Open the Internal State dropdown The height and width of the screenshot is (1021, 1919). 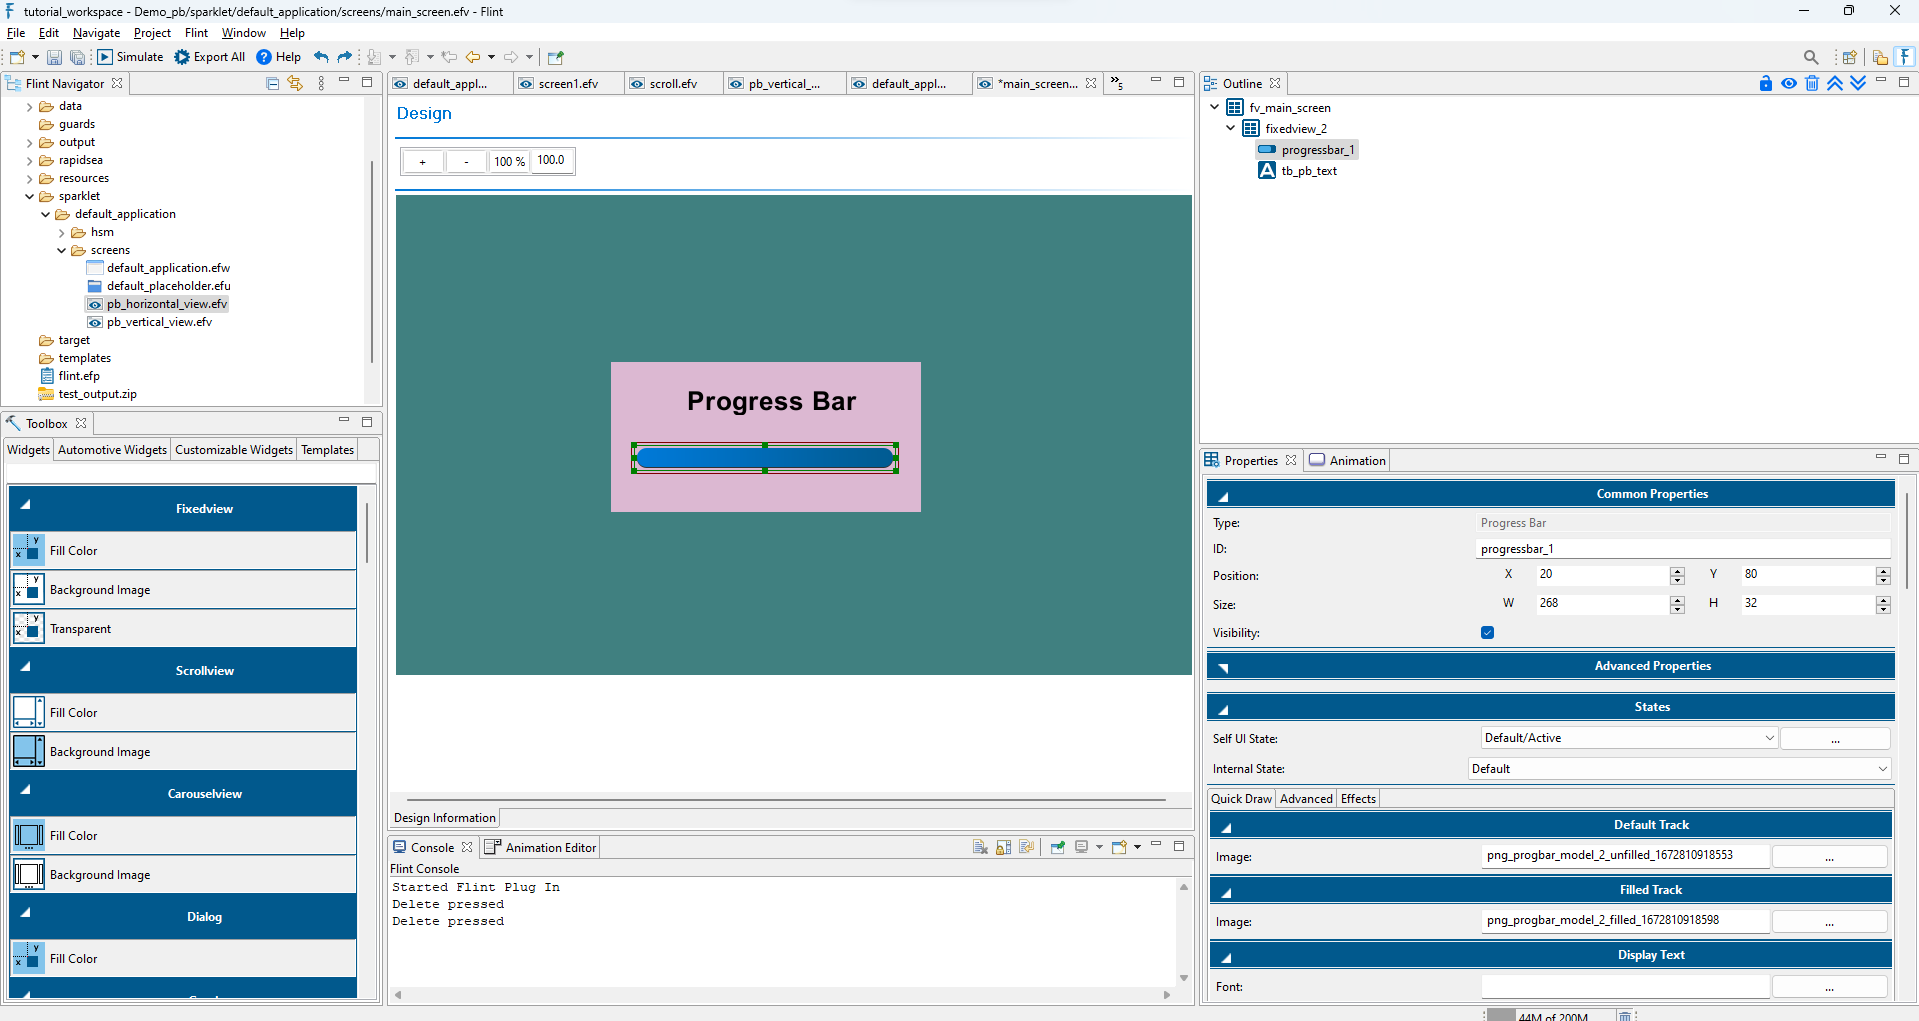tap(1678, 769)
